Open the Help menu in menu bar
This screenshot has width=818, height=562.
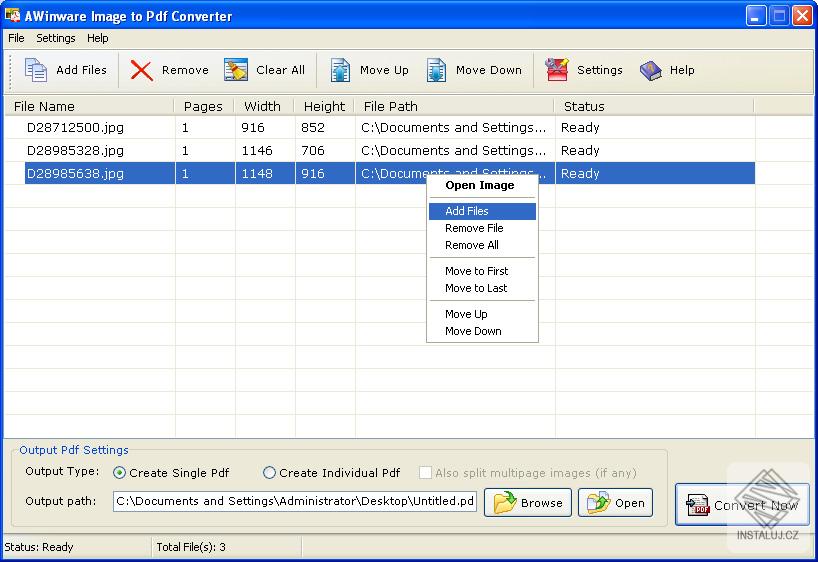(x=98, y=38)
